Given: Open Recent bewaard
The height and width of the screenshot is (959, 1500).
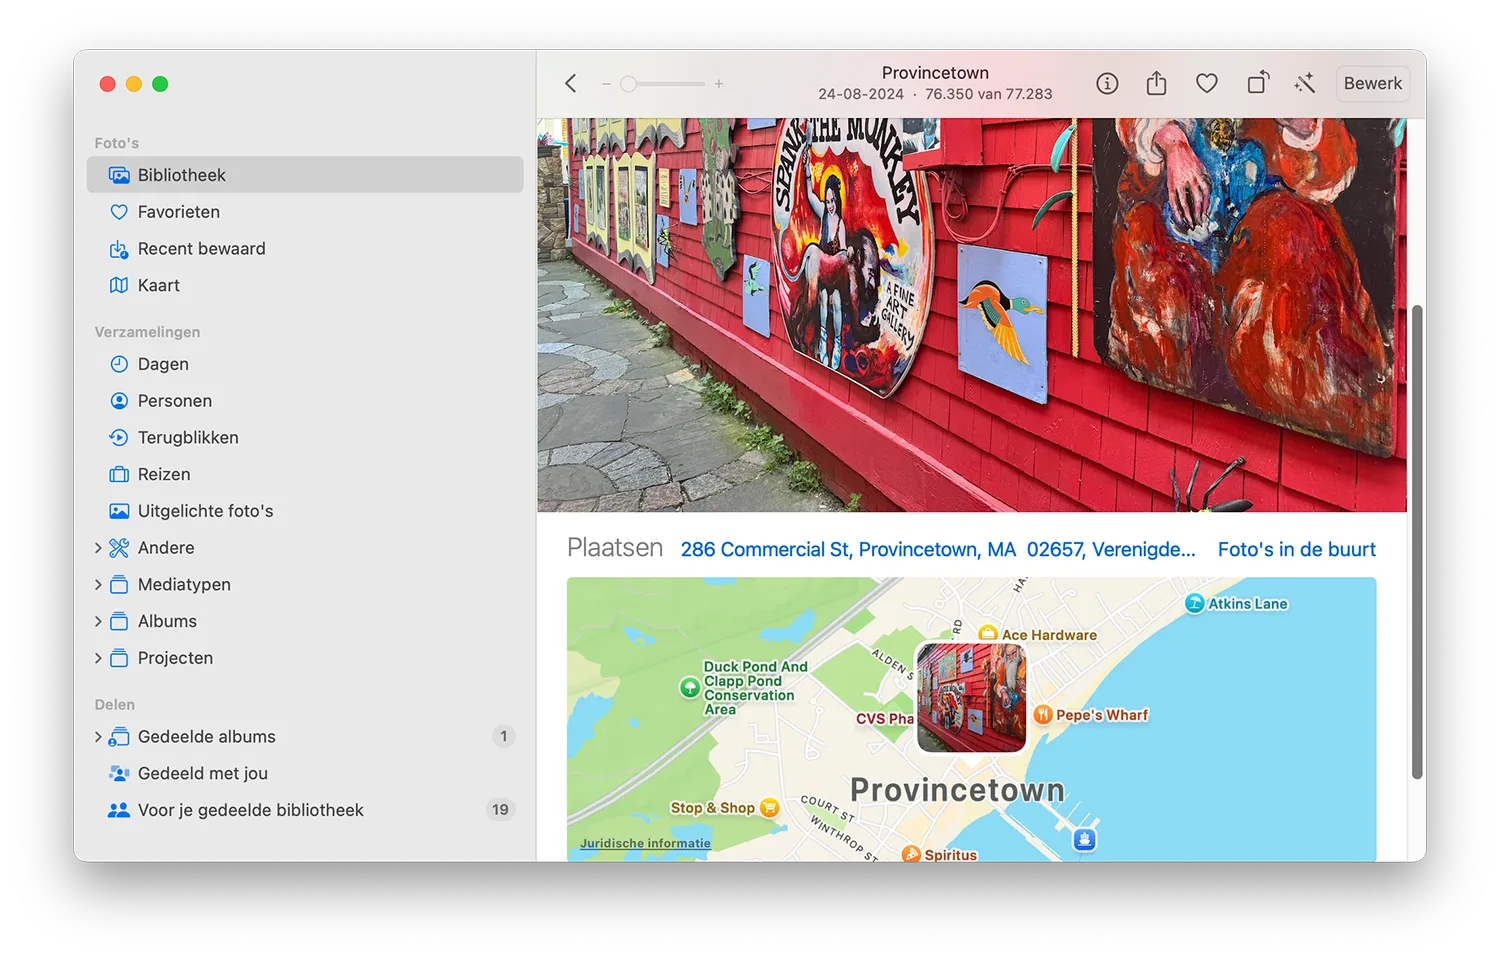Looking at the screenshot, I should click(305, 249).
